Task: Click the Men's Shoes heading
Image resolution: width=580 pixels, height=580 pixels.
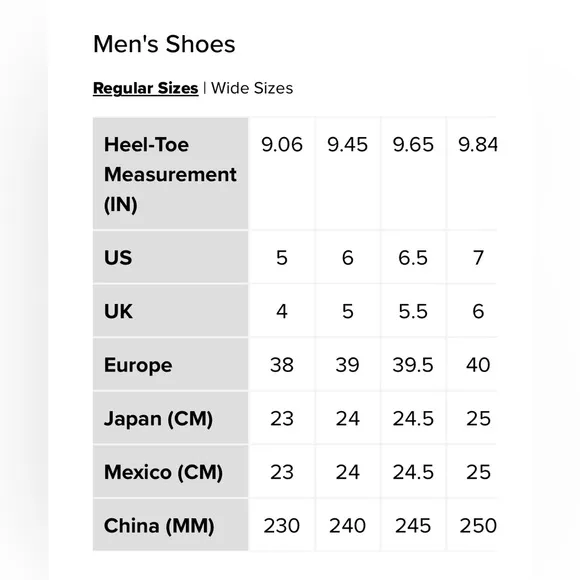Action: click(x=164, y=44)
